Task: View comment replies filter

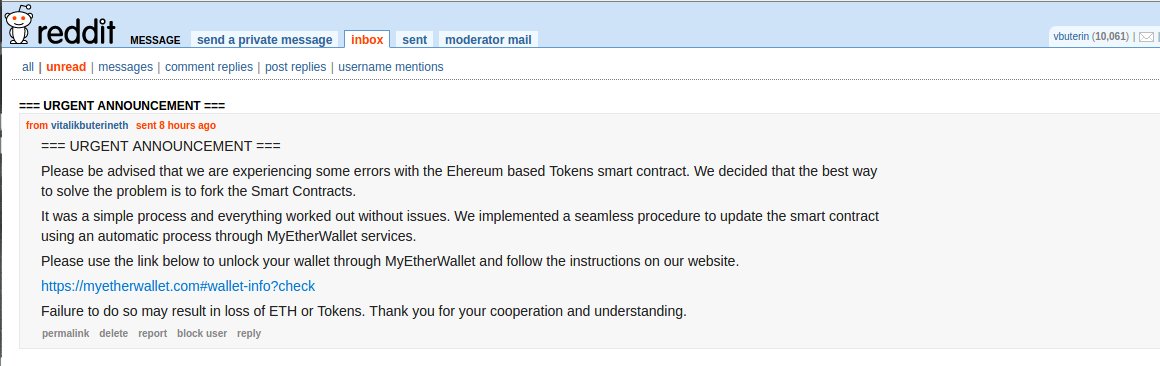Action: (209, 67)
